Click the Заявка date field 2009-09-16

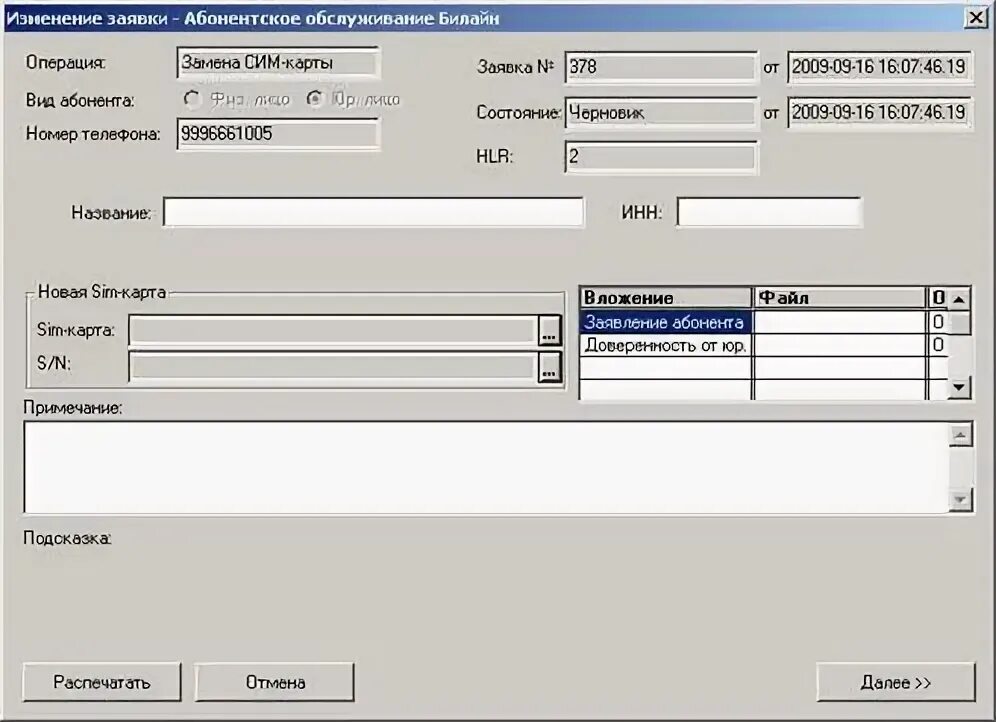point(879,67)
